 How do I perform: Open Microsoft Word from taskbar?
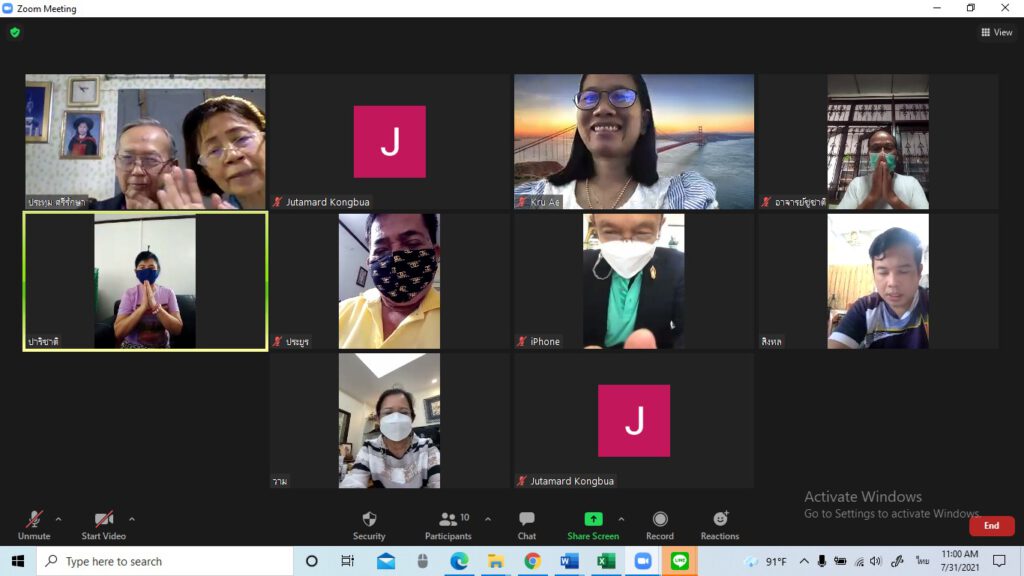point(569,561)
